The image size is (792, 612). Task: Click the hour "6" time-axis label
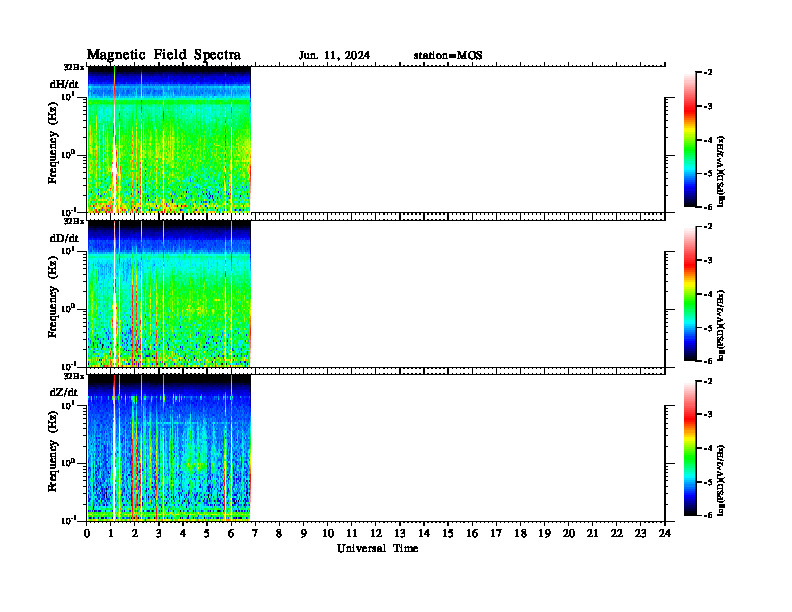tap(231, 534)
